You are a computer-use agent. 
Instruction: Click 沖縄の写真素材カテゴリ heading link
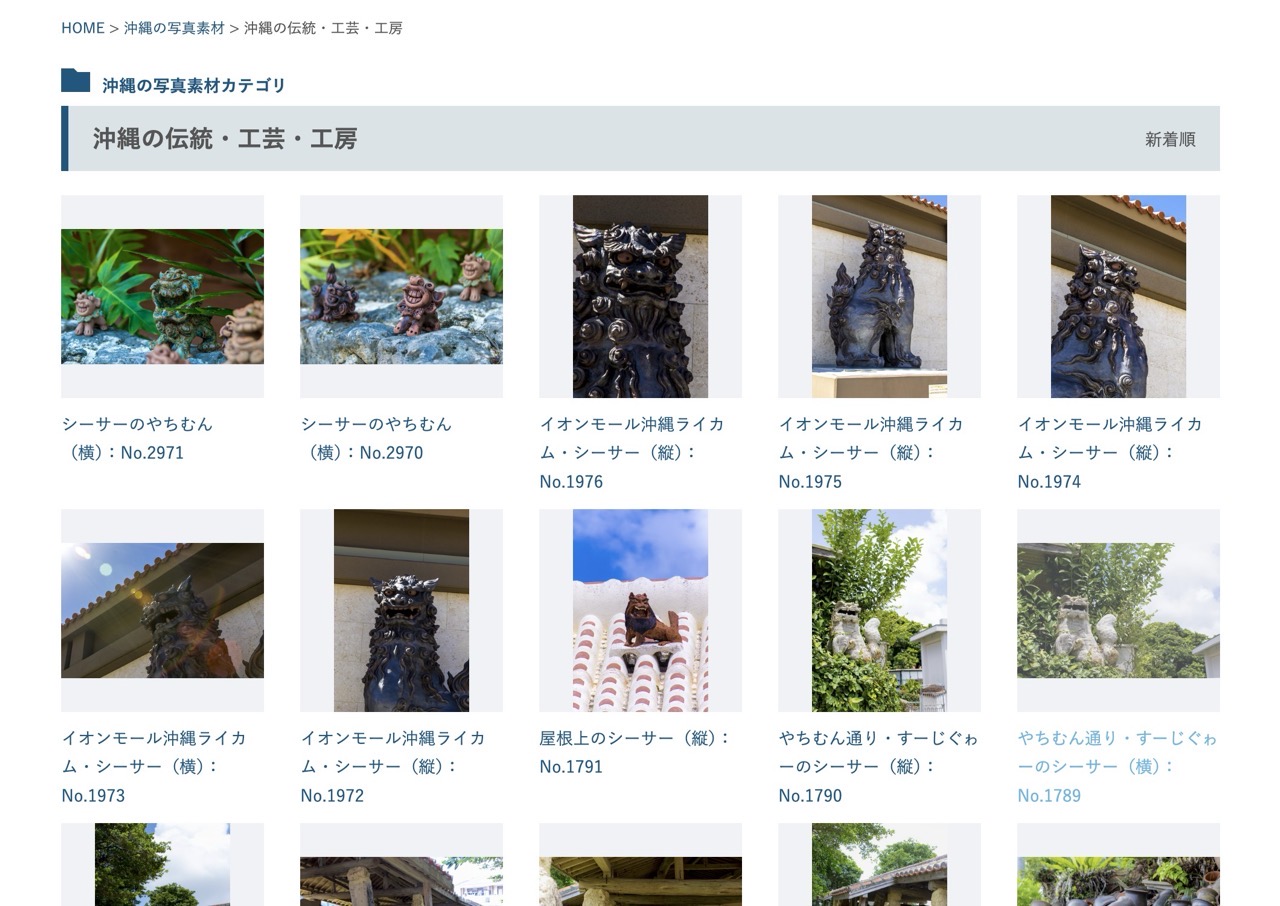194,85
